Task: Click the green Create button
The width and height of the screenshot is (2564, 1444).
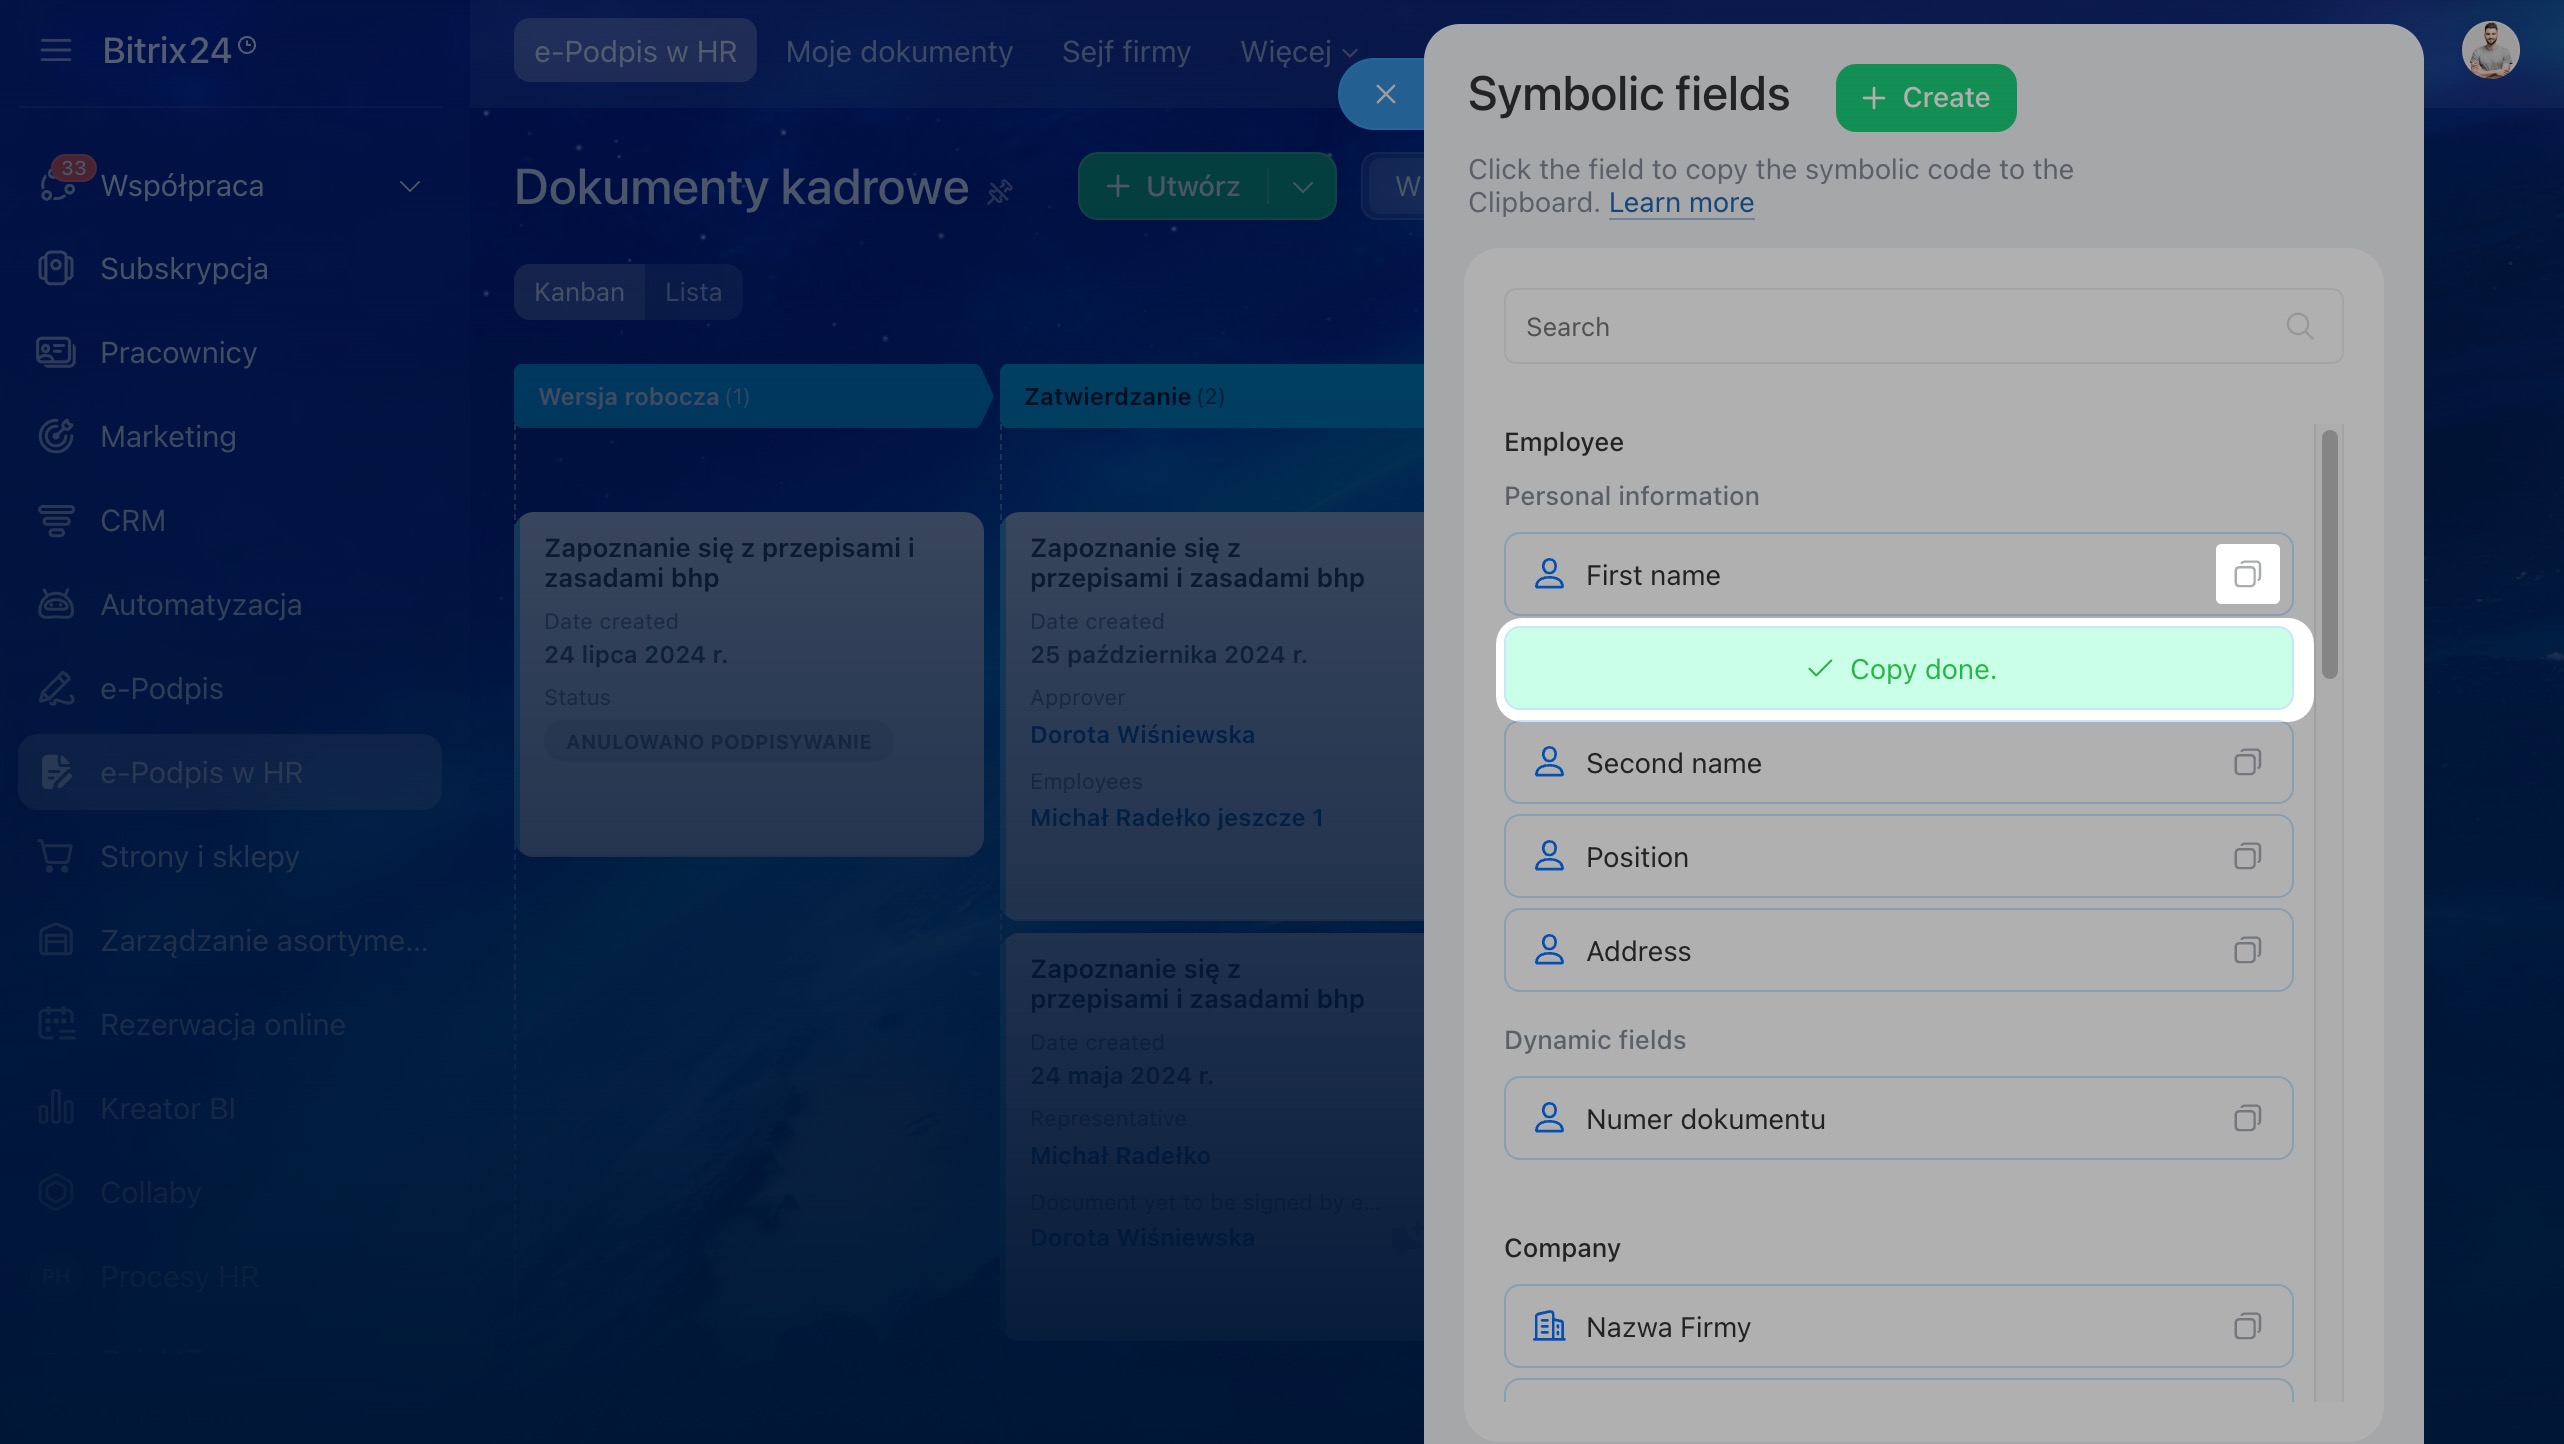Action: click(1925, 98)
